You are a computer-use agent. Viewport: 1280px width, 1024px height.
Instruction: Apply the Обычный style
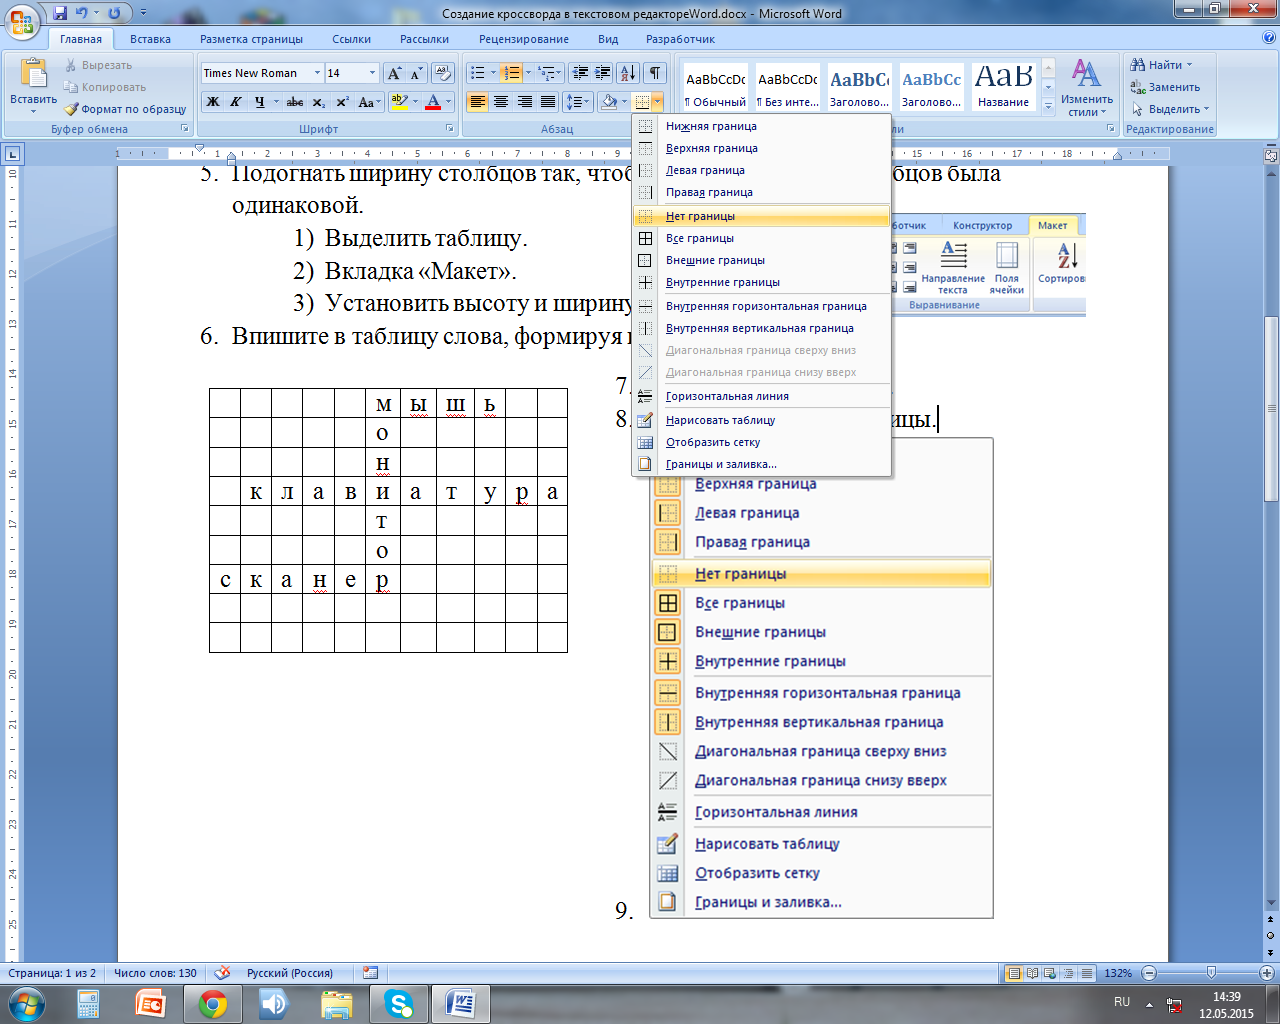(x=715, y=87)
